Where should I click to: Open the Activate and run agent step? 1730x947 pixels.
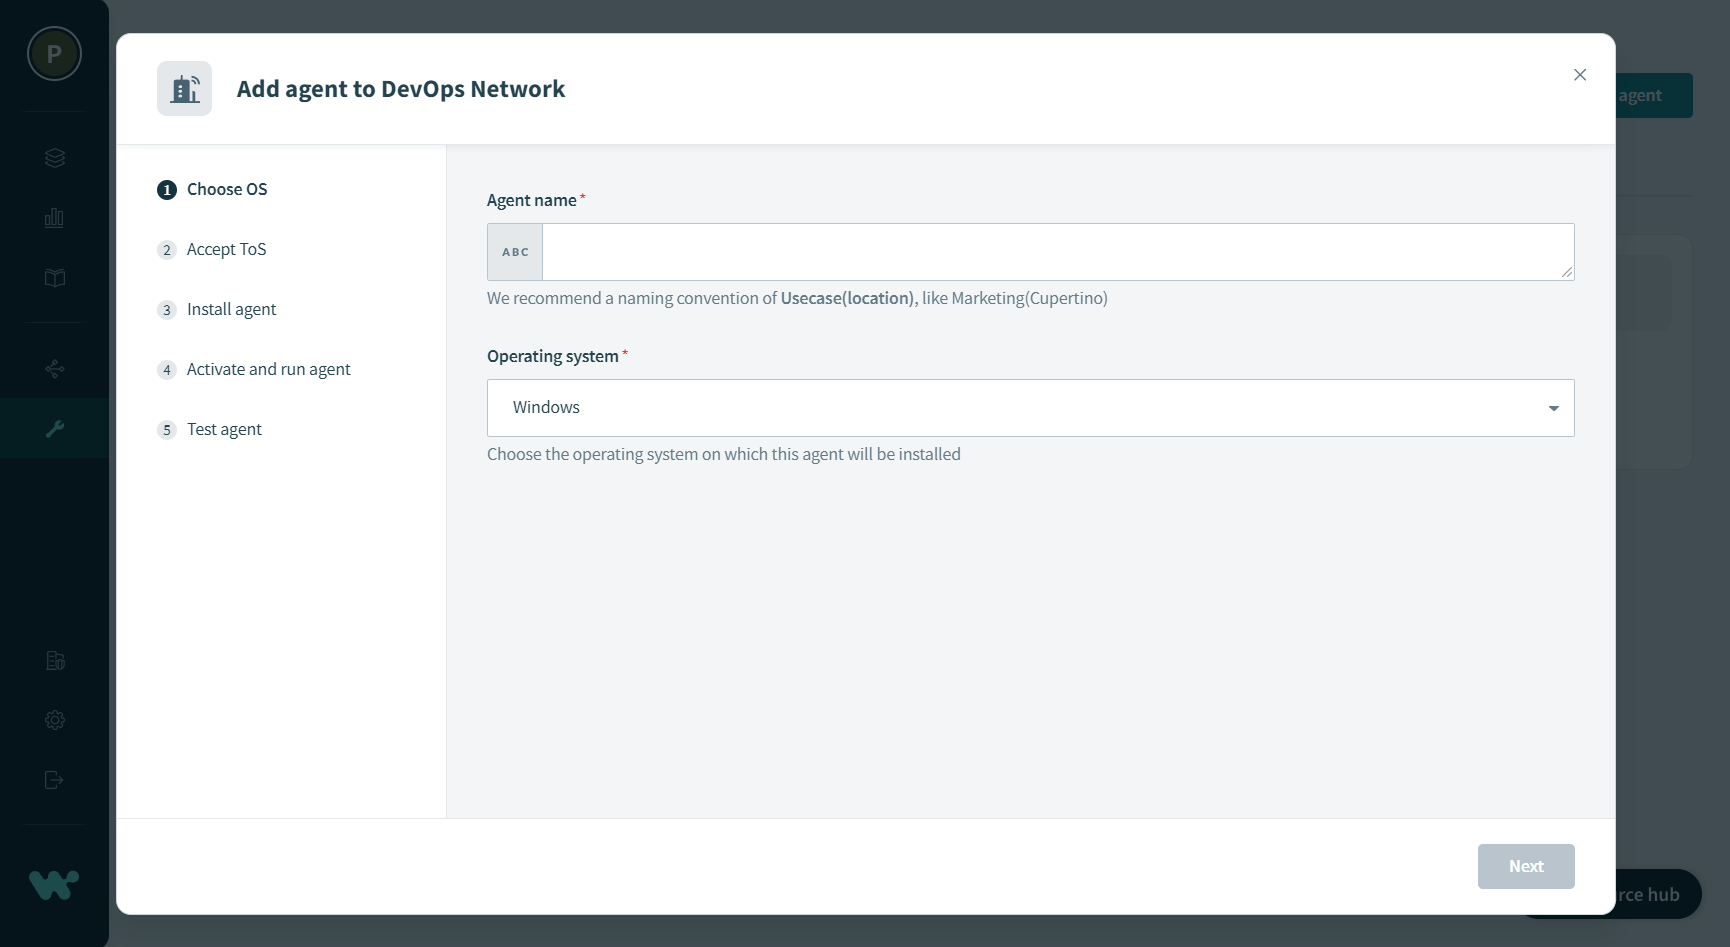click(268, 369)
